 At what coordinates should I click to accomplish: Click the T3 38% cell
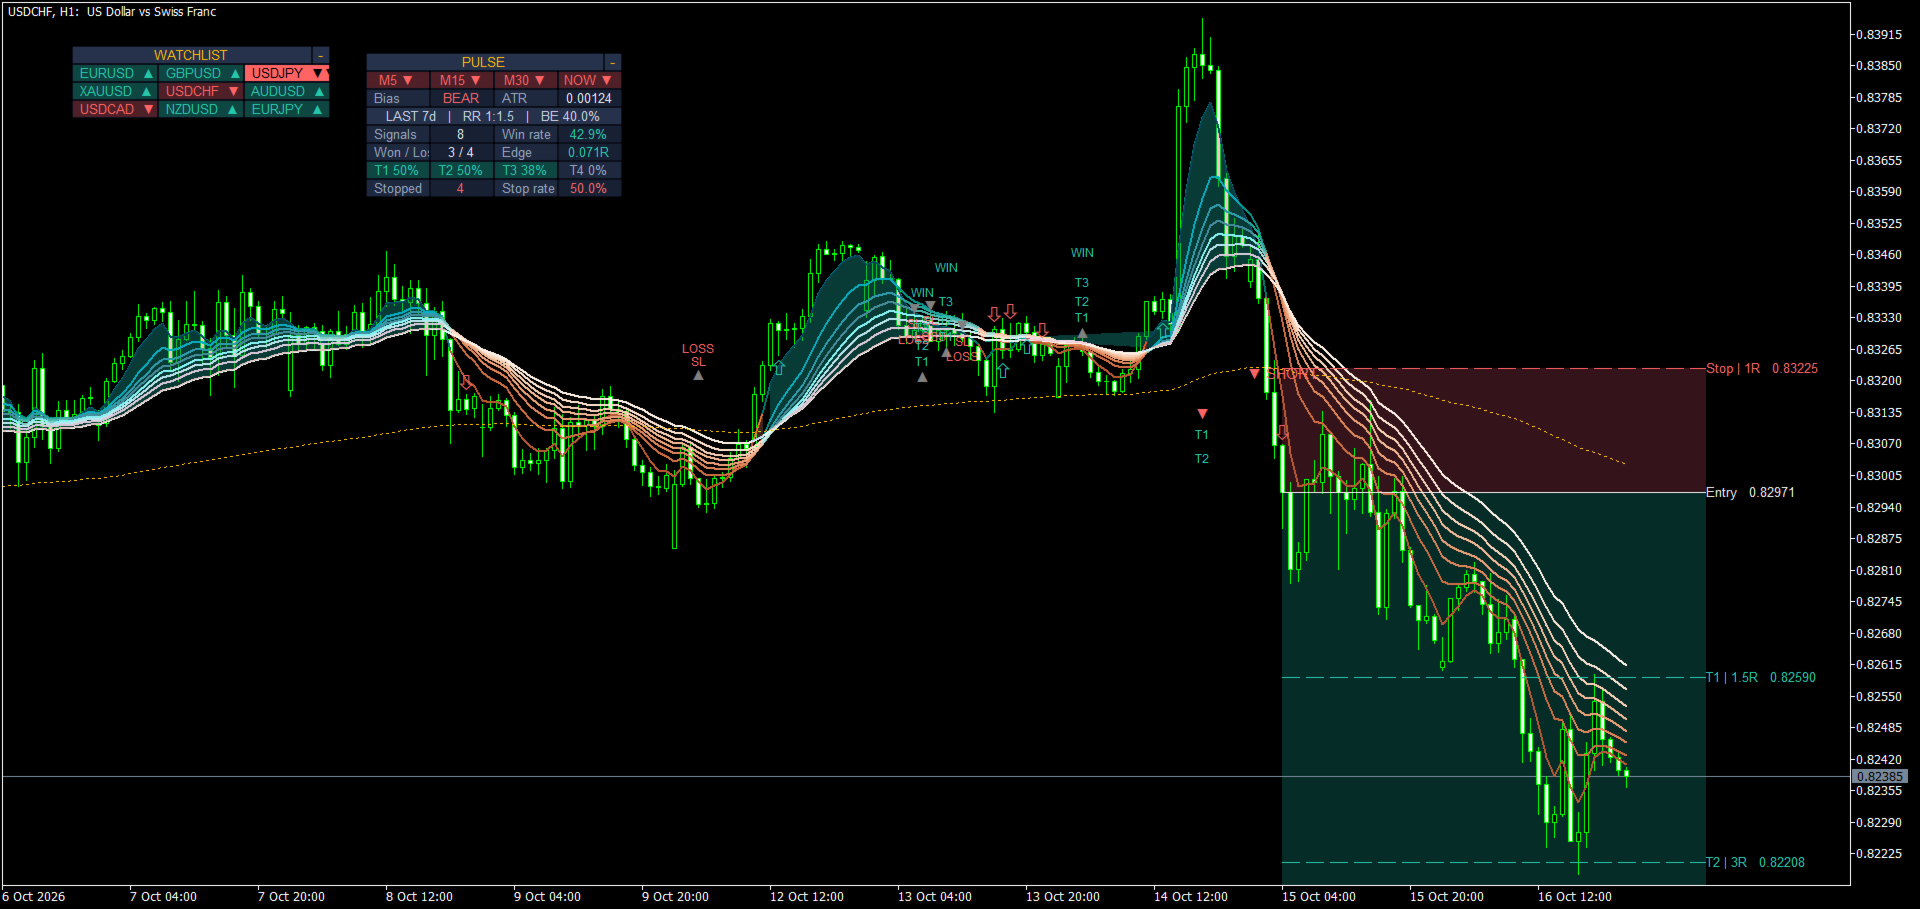point(525,170)
